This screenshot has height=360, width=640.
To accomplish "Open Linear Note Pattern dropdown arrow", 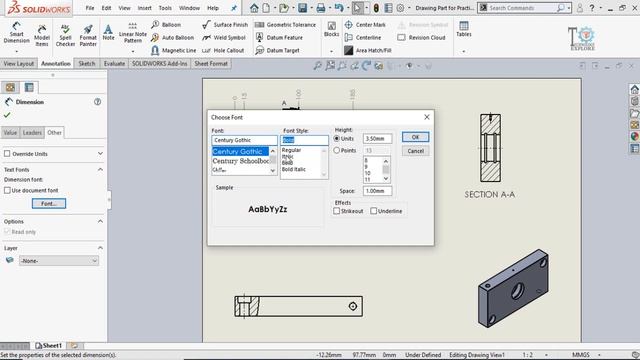I will click(x=133, y=51).
